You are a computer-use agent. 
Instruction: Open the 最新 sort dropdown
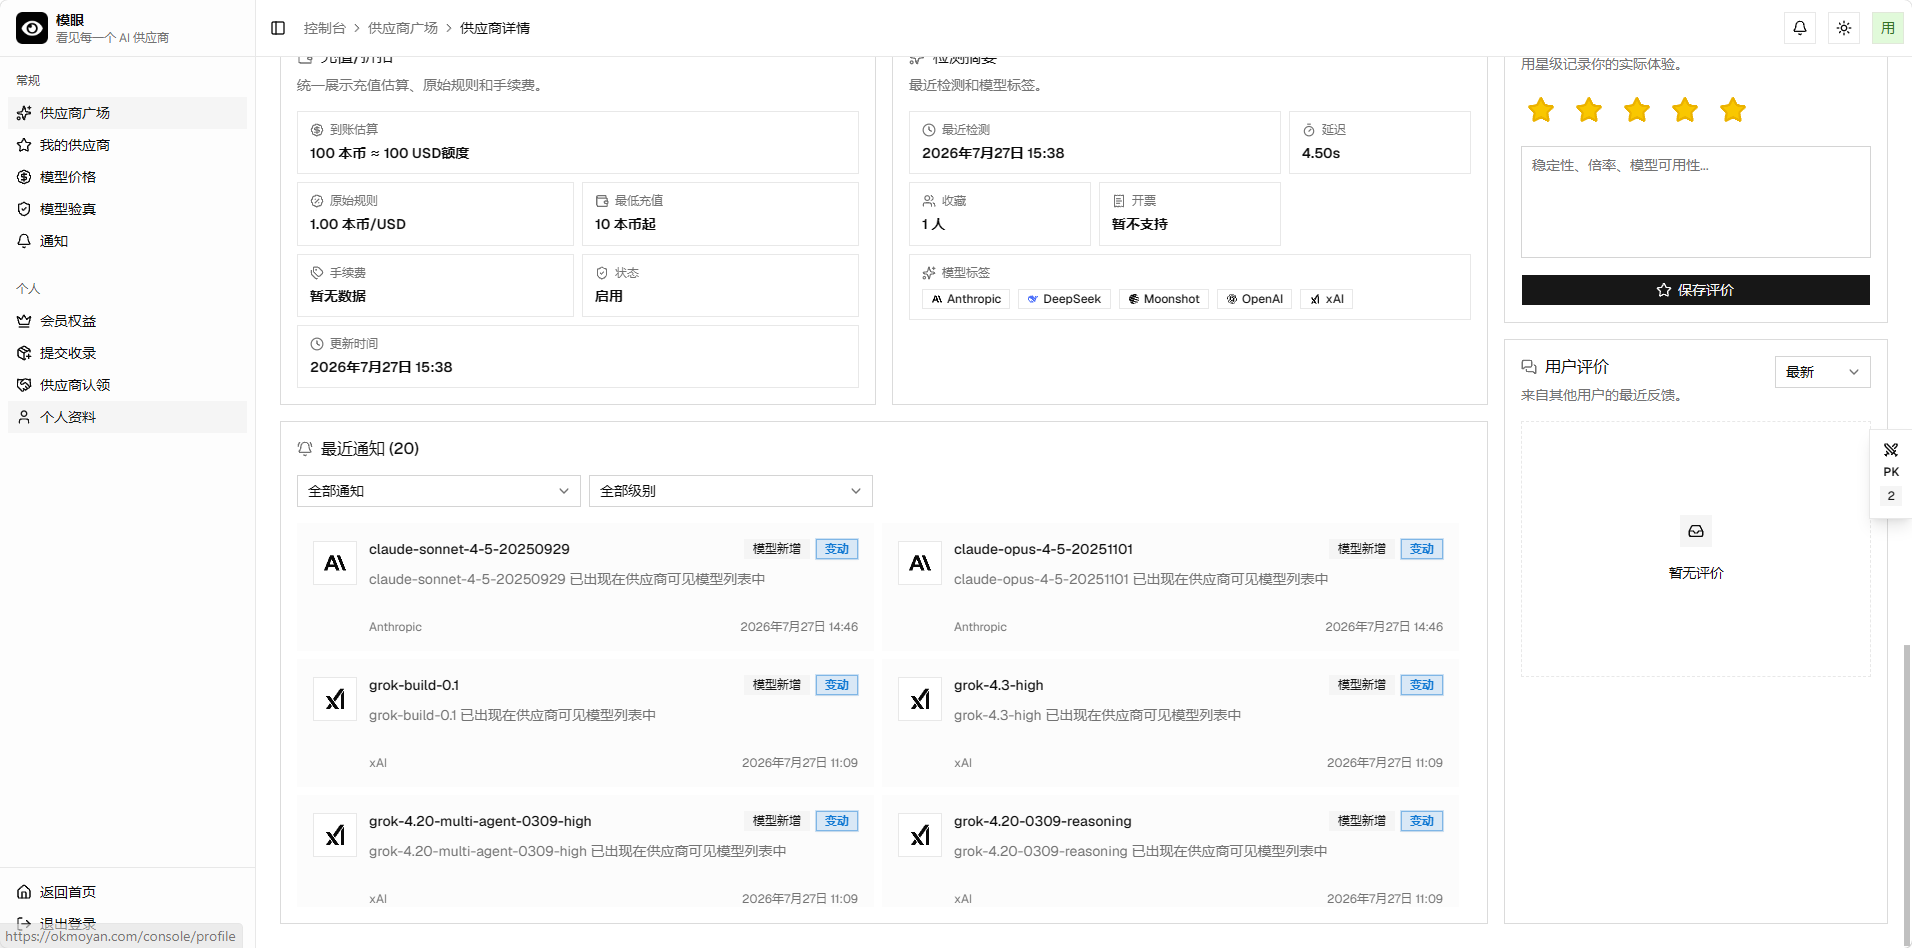(1822, 372)
